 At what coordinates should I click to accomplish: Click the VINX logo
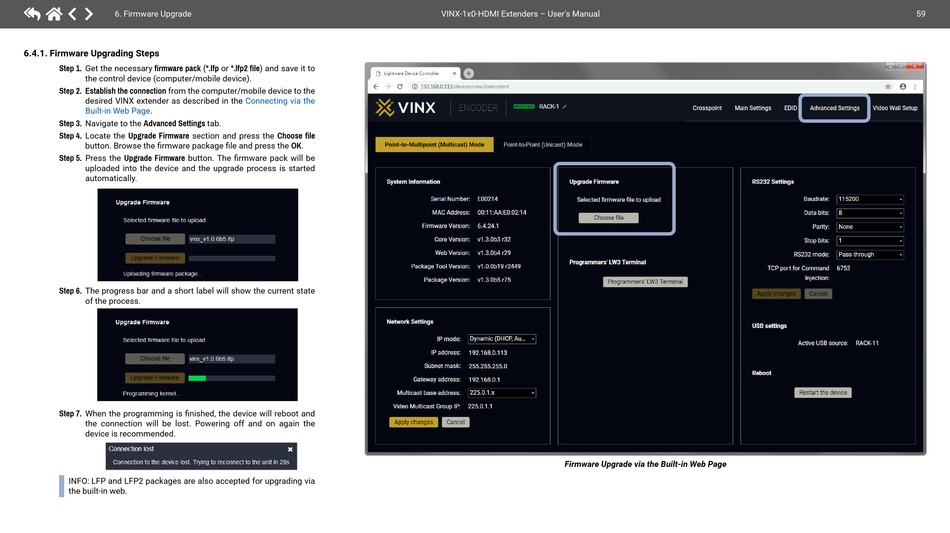click(405, 108)
